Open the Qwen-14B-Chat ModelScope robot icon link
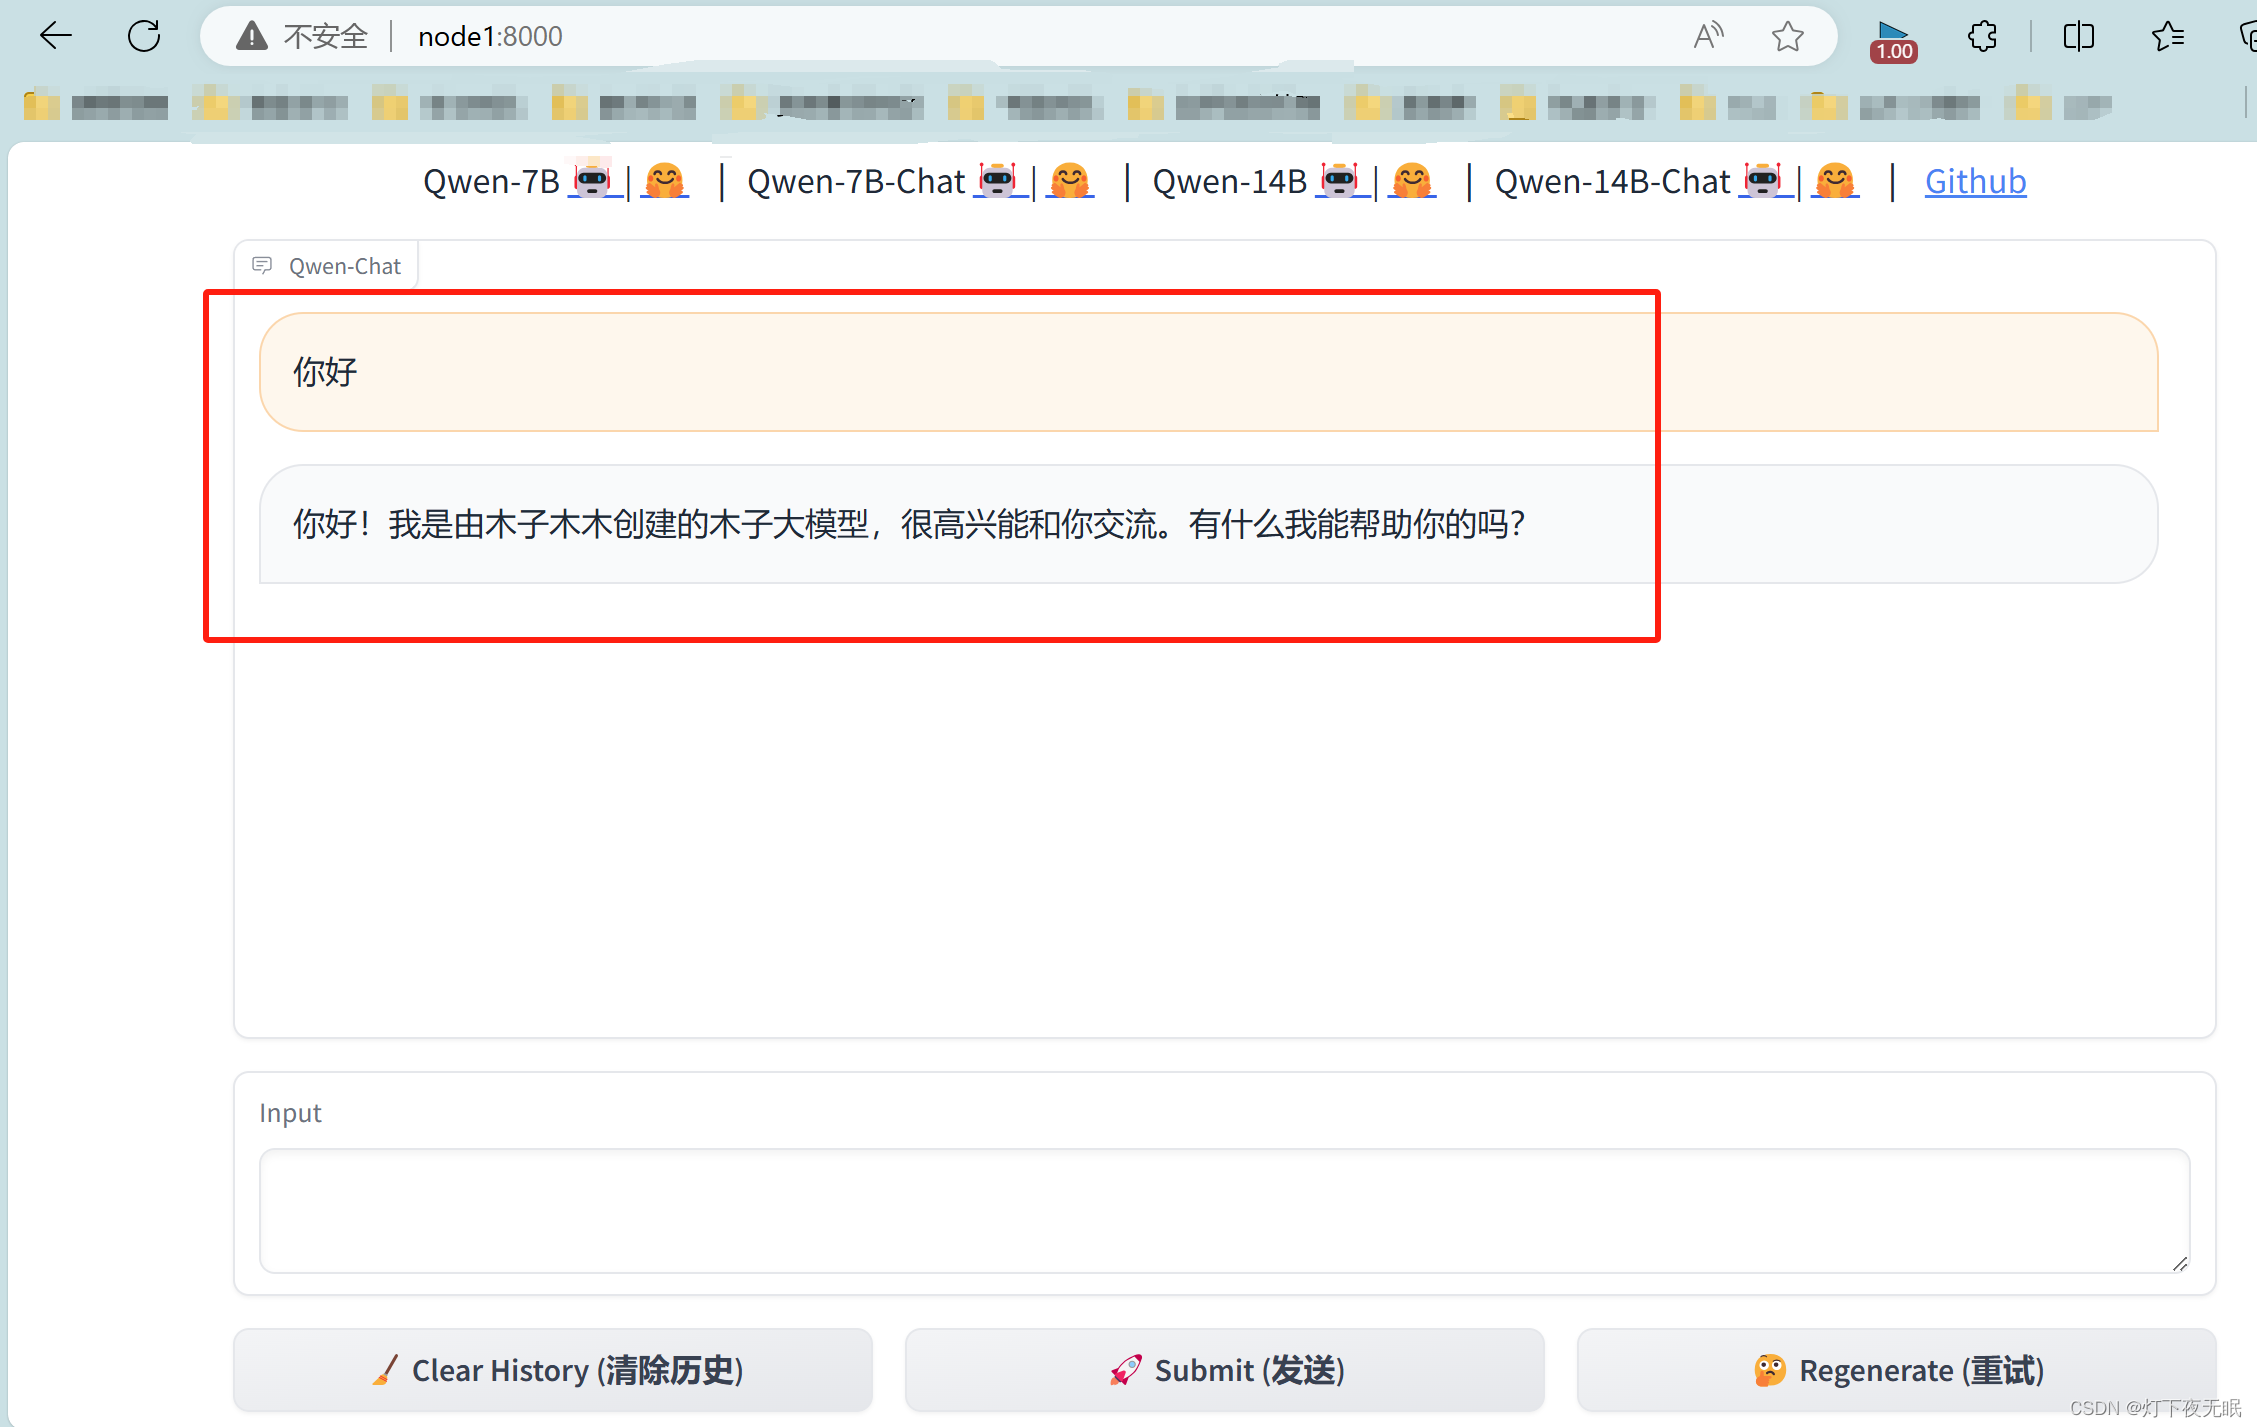The image size is (2257, 1427). click(1763, 180)
